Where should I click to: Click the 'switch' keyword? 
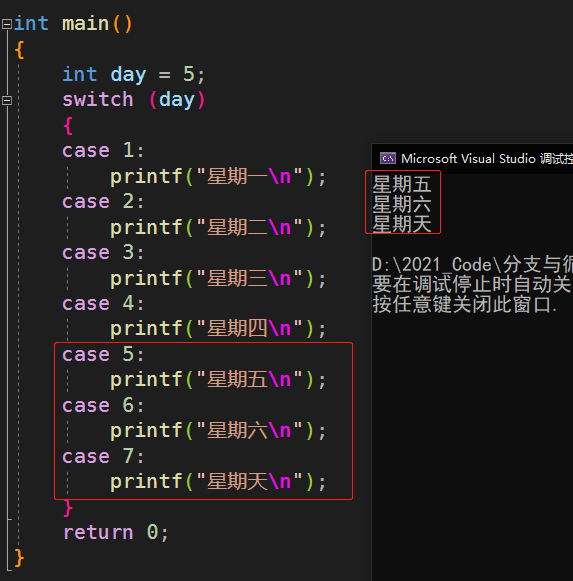pos(97,100)
